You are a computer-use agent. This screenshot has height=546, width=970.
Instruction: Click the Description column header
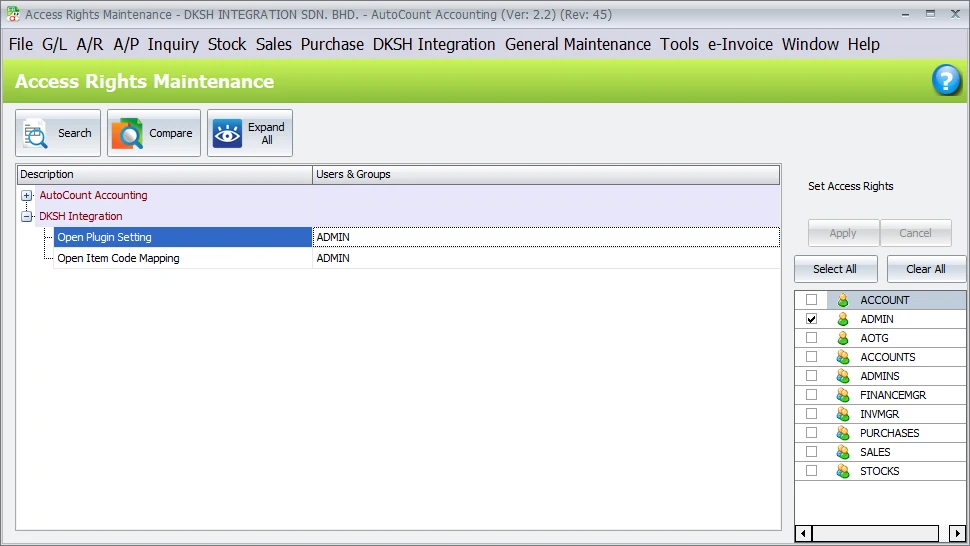tap(165, 174)
